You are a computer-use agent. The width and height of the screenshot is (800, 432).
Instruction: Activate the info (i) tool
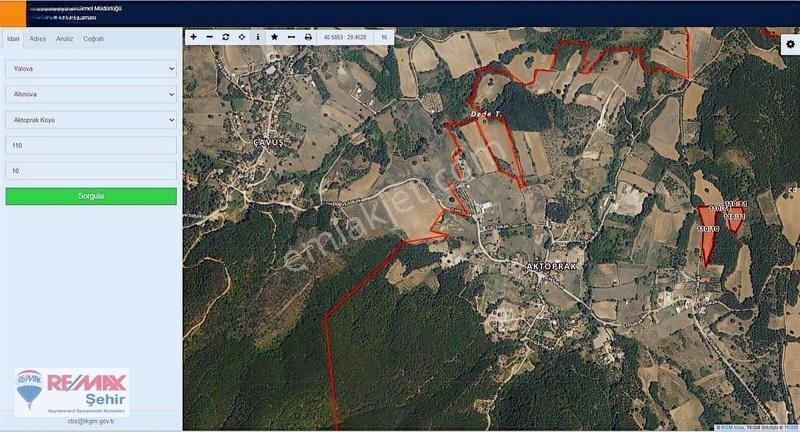point(258,37)
